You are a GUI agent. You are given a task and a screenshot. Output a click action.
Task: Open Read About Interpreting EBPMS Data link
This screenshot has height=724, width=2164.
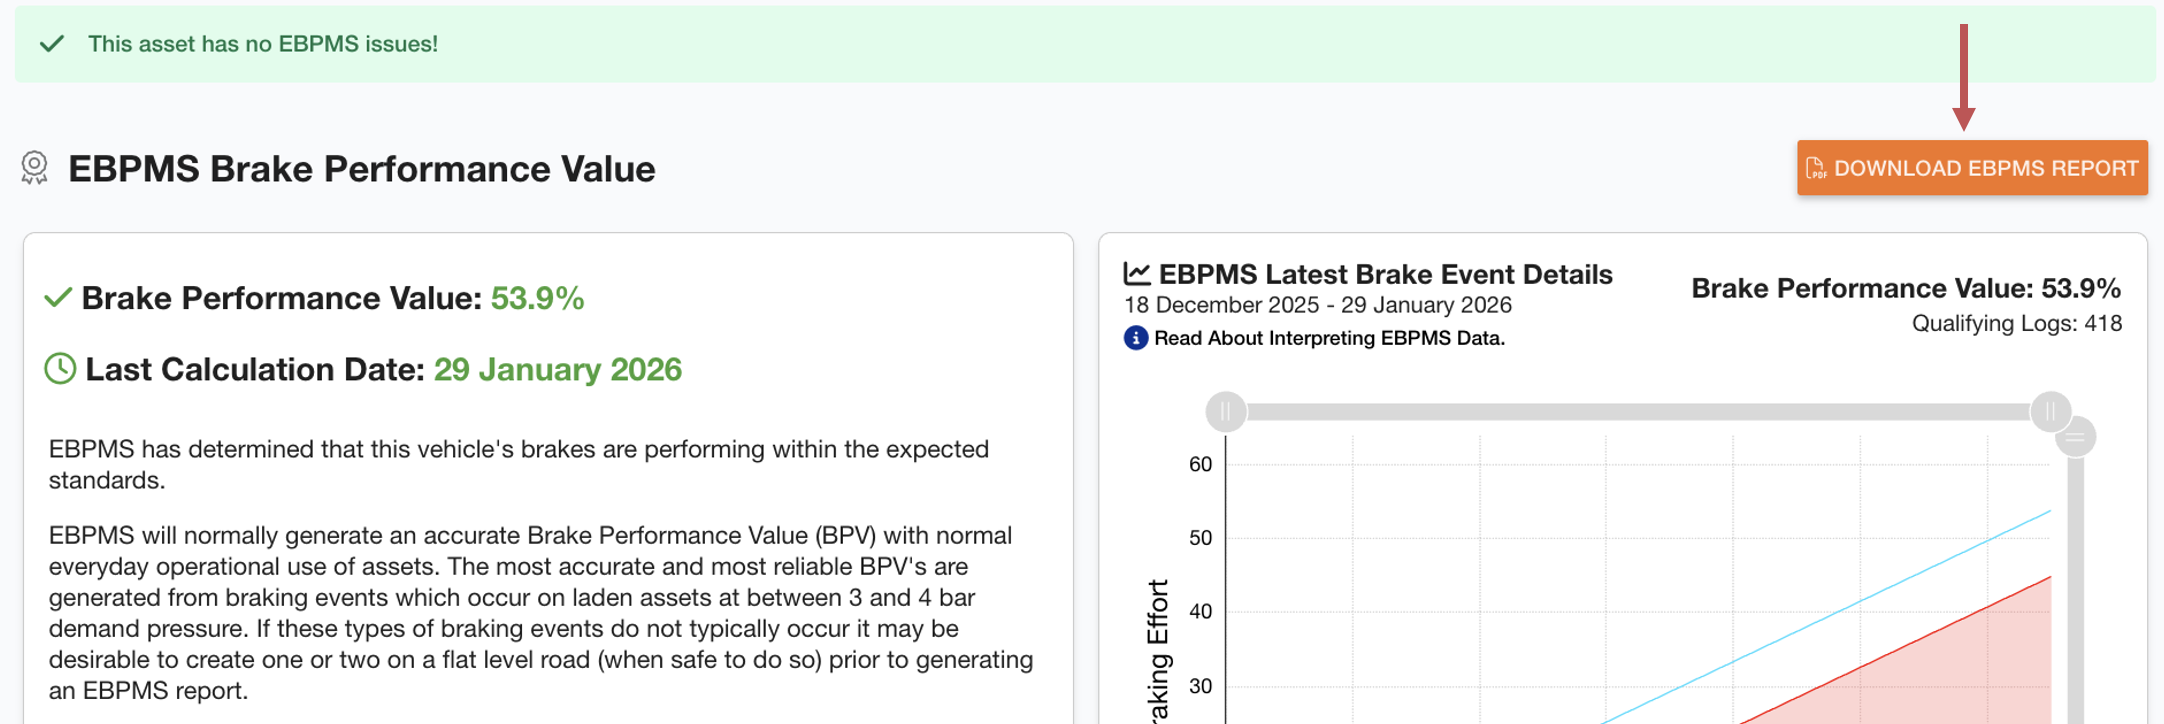[1329, 338]
